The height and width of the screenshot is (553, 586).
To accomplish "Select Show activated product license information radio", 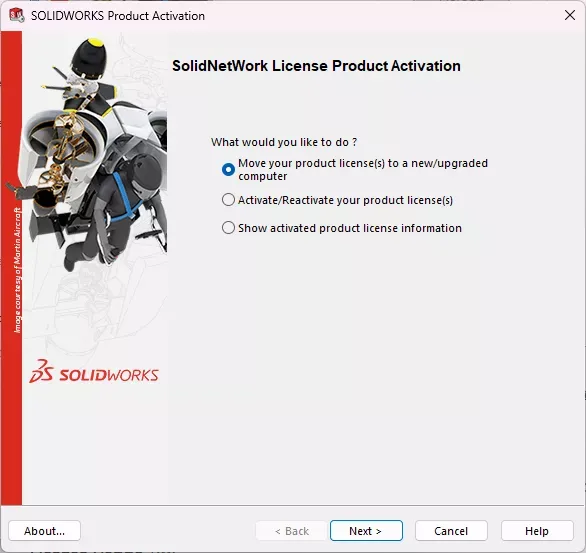I will coord(228,228).
